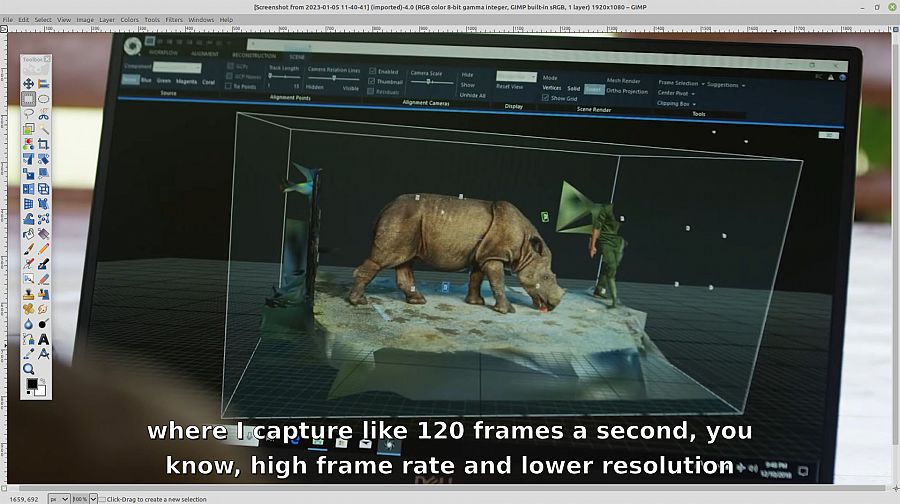
Task: Click the black foreground color swatch
Action: point(32,384)
